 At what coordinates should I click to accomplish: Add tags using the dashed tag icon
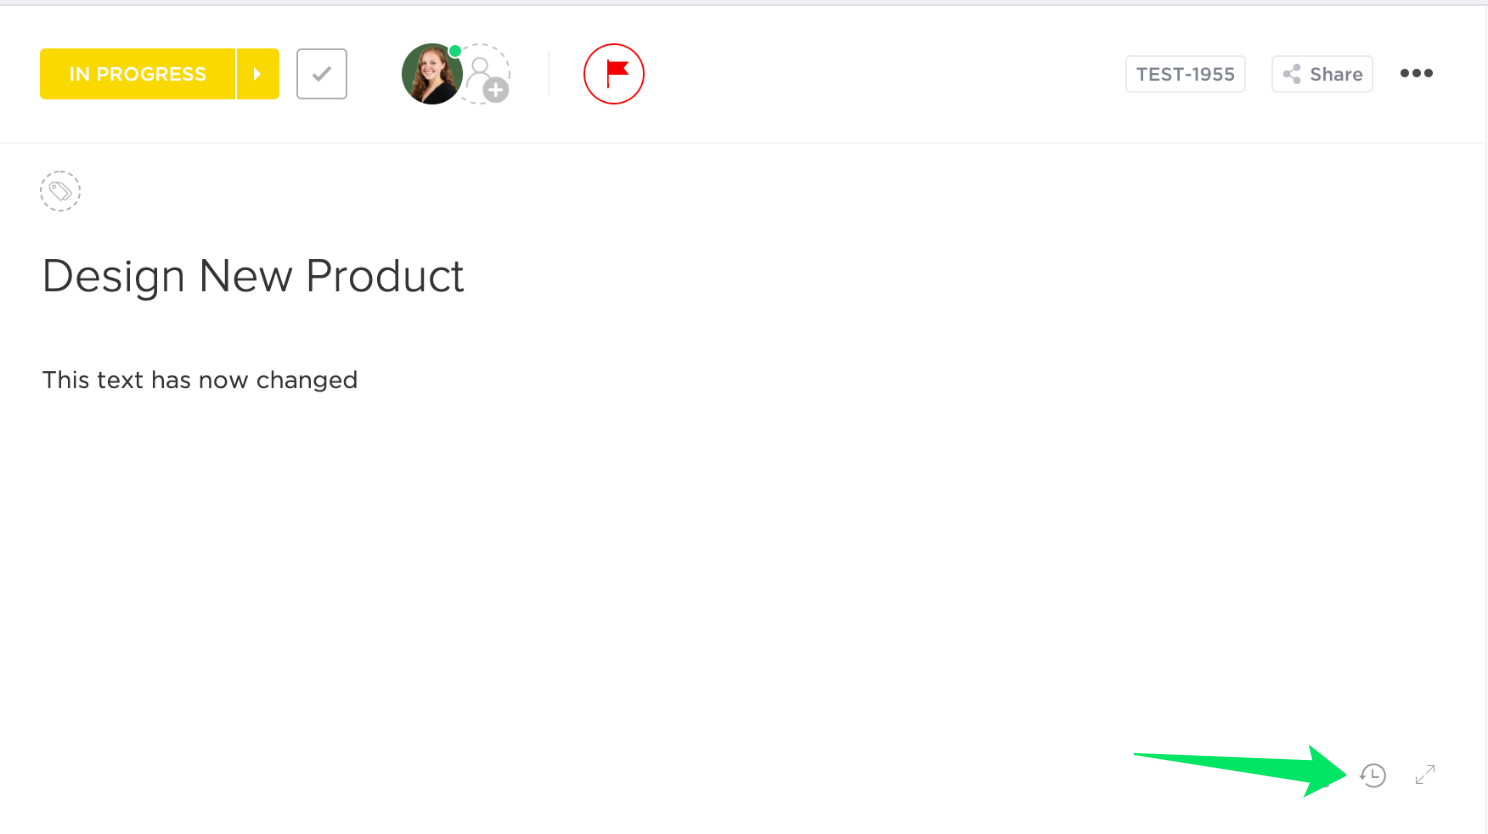click(60, 191)
